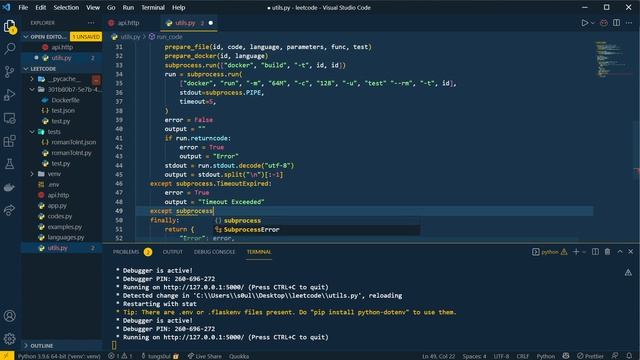Open the Extensions view
640x360 pixels.
pyautogui.click(x=9, y=141)
